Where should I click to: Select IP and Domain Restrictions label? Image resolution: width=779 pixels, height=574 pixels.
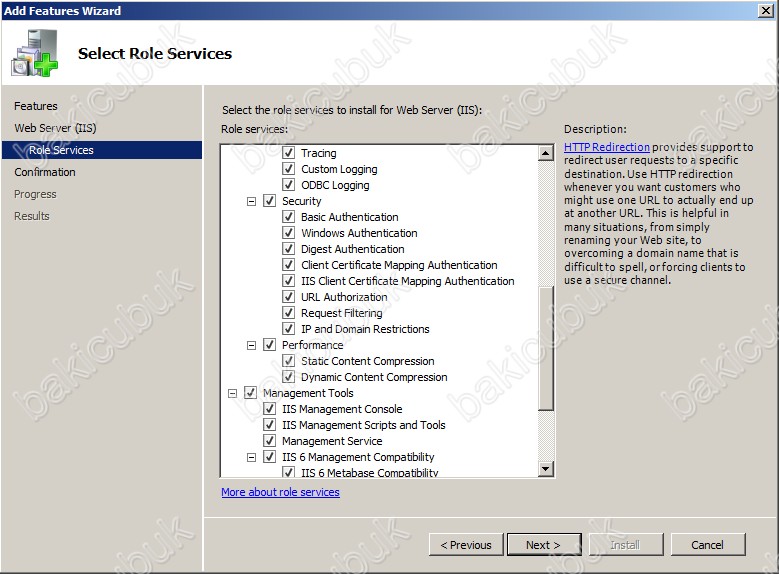365,328
